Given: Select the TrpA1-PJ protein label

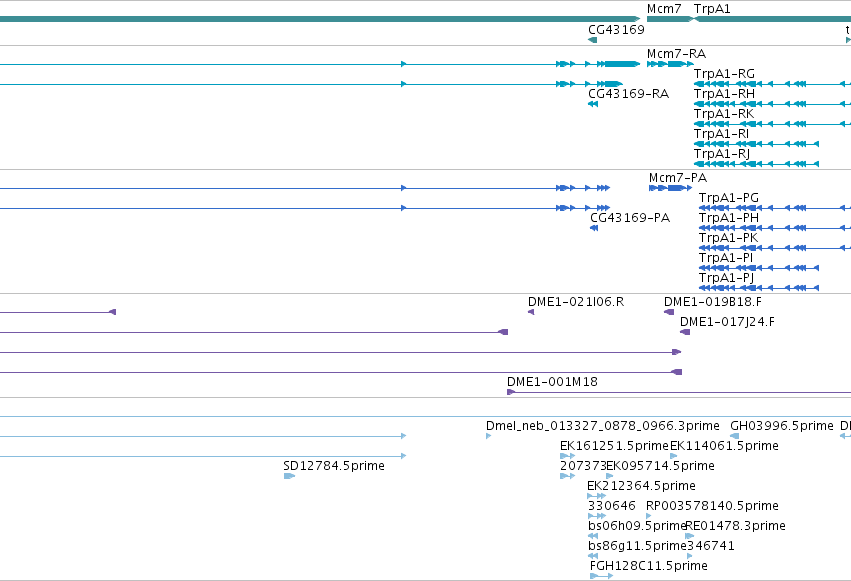Looking at the screenshot, I should coord(726,278).
